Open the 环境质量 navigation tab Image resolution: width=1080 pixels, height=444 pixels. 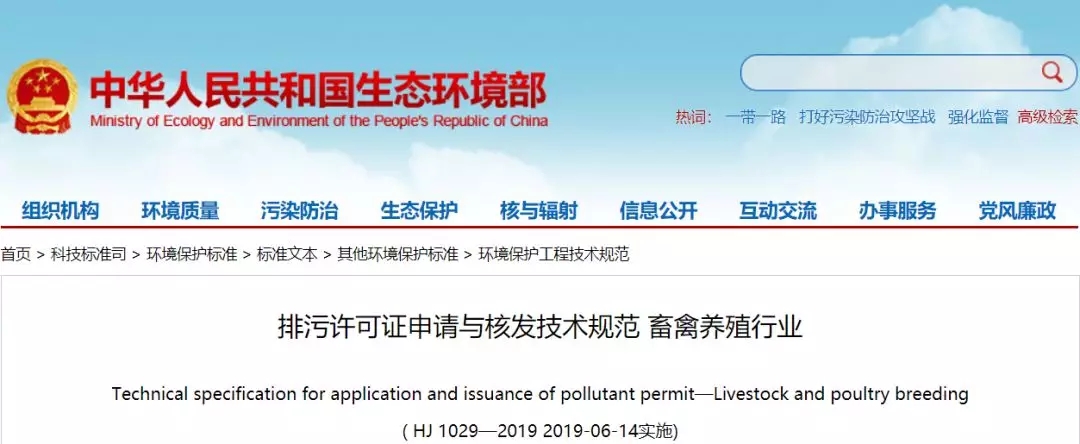coord(180,211)
